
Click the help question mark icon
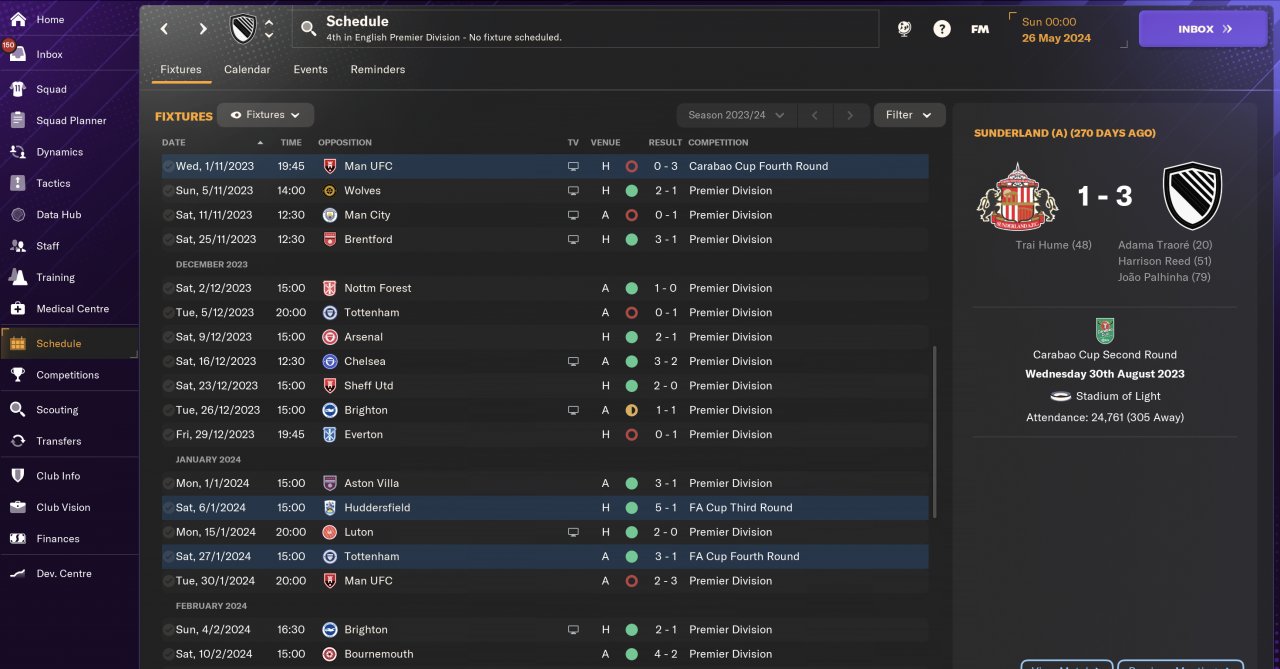[942, 29]
